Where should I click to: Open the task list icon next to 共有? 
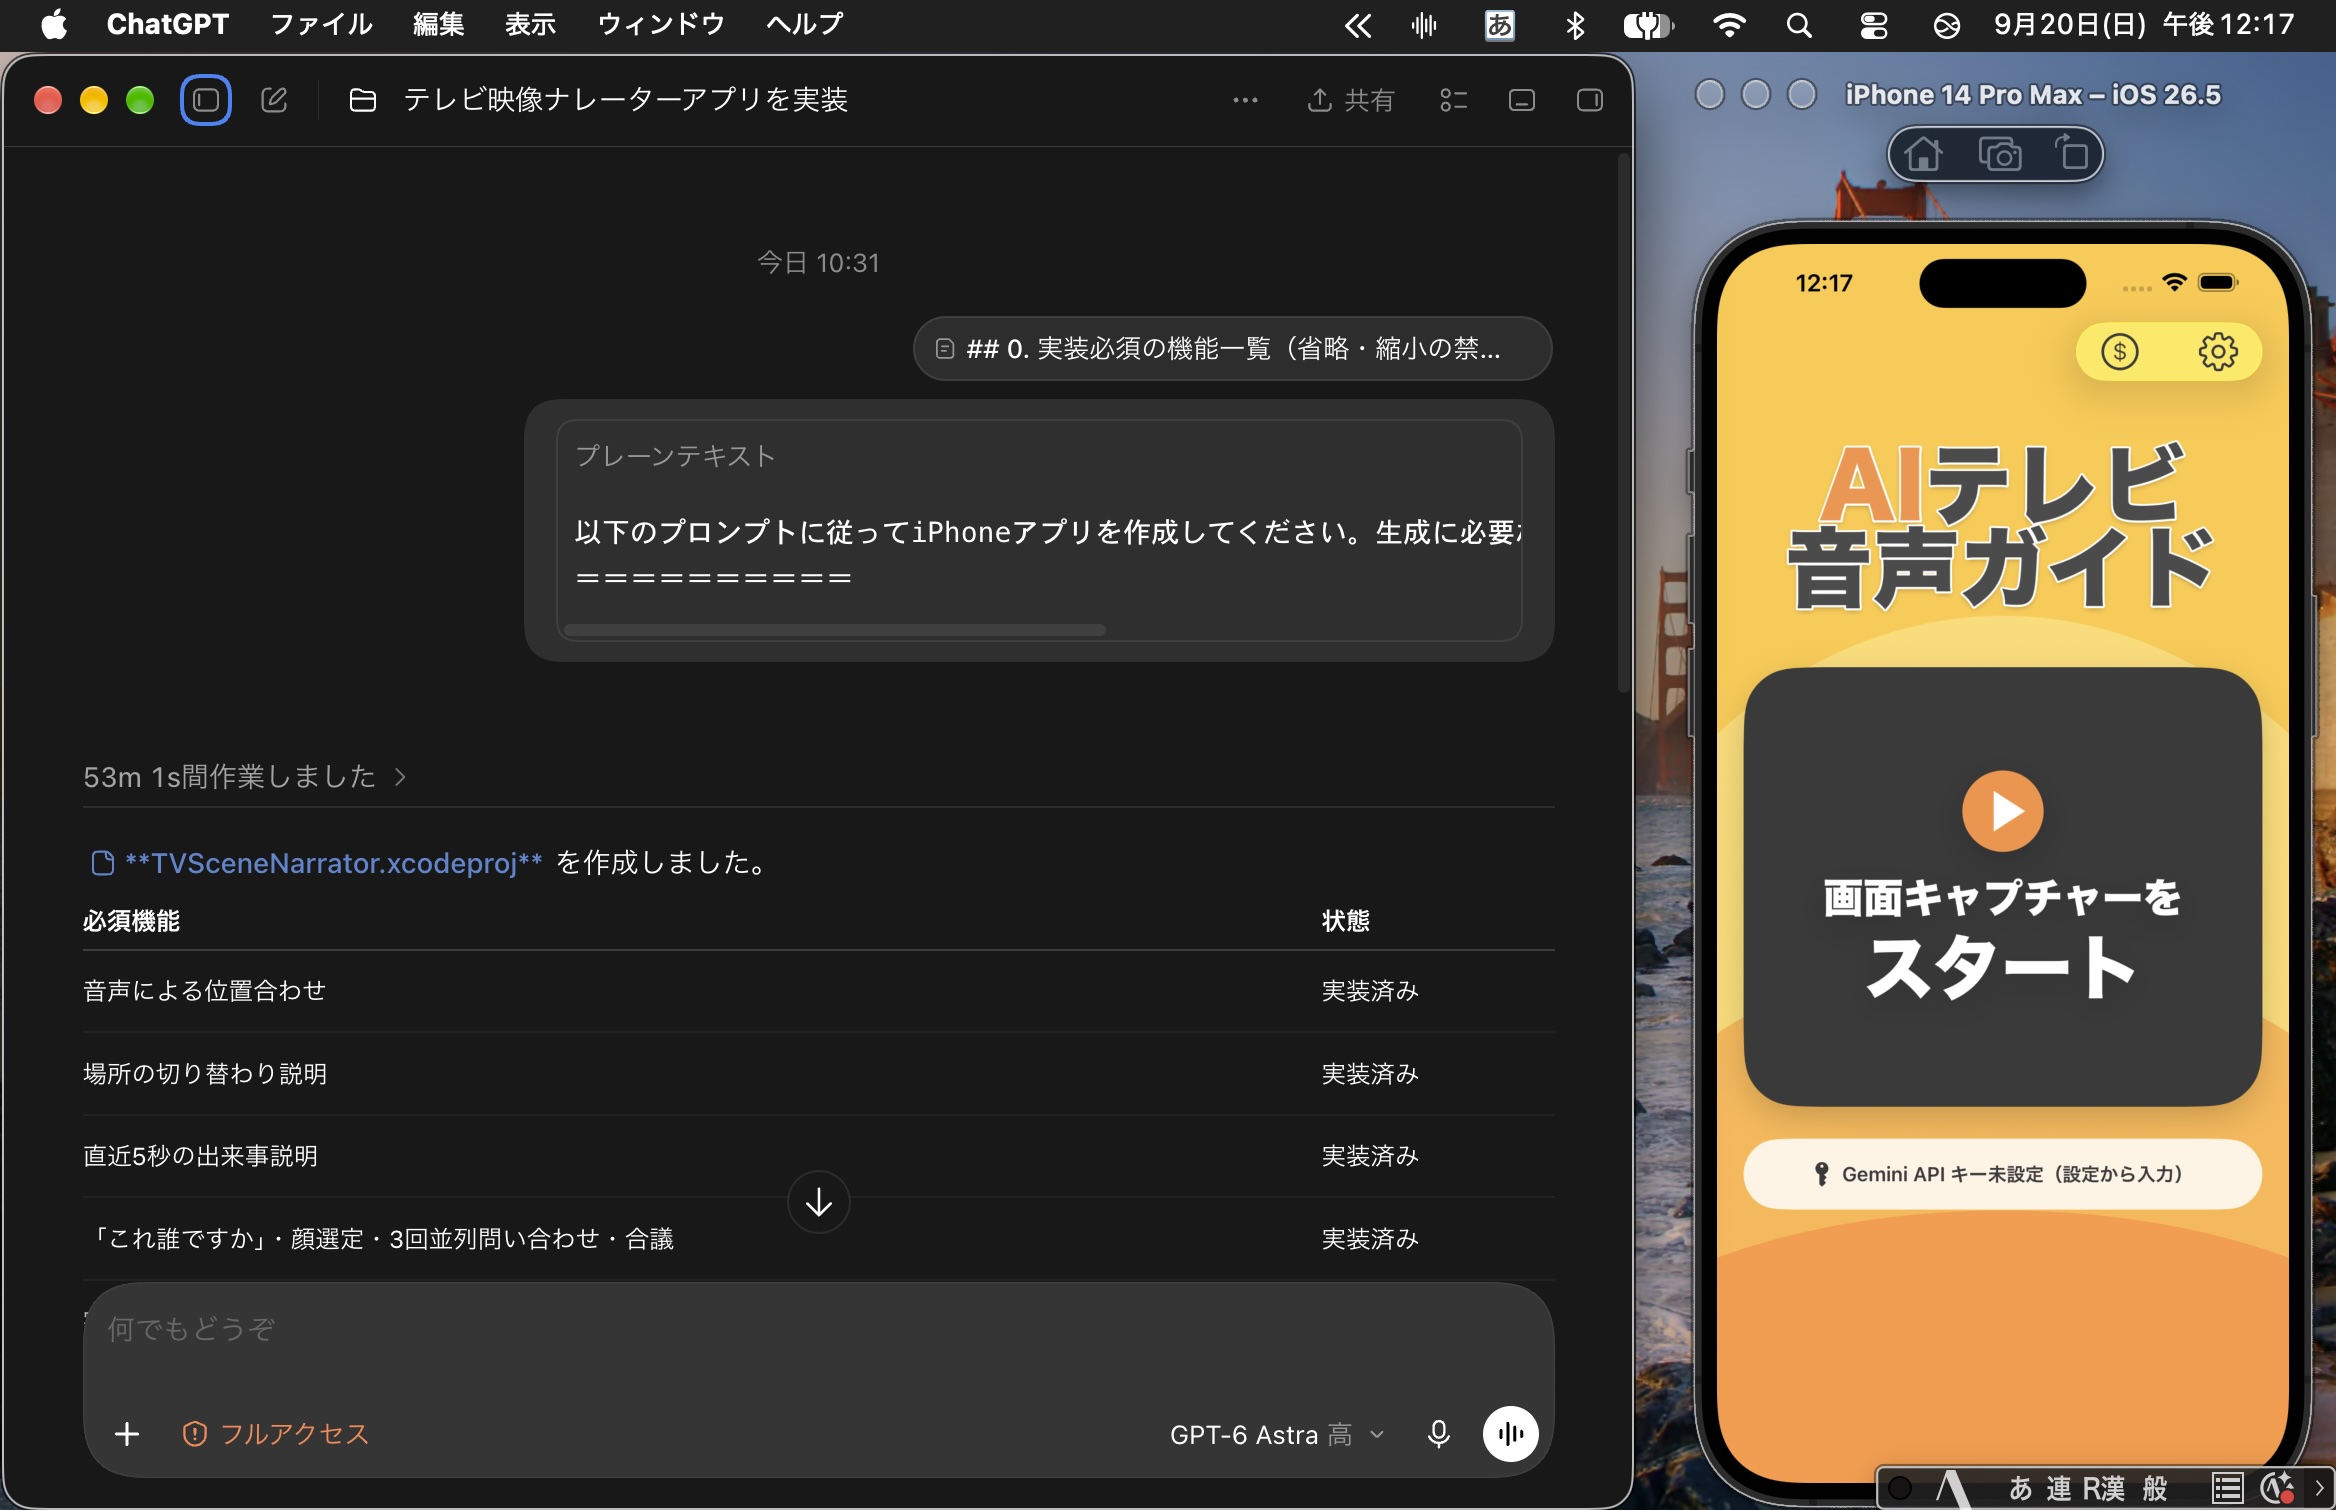(x=1453, y=100)
